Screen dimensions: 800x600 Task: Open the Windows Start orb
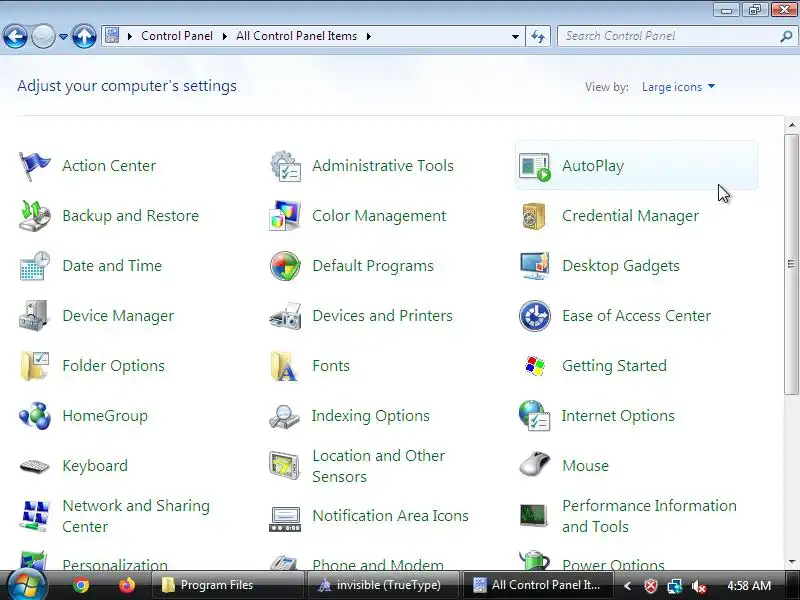coord(27,585)
